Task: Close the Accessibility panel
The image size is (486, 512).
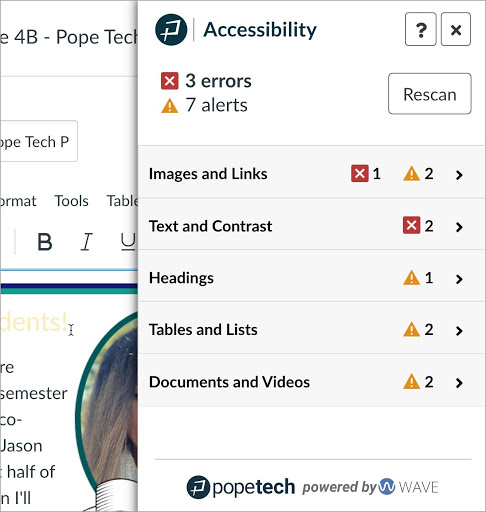Action: [x=456, y=29]
